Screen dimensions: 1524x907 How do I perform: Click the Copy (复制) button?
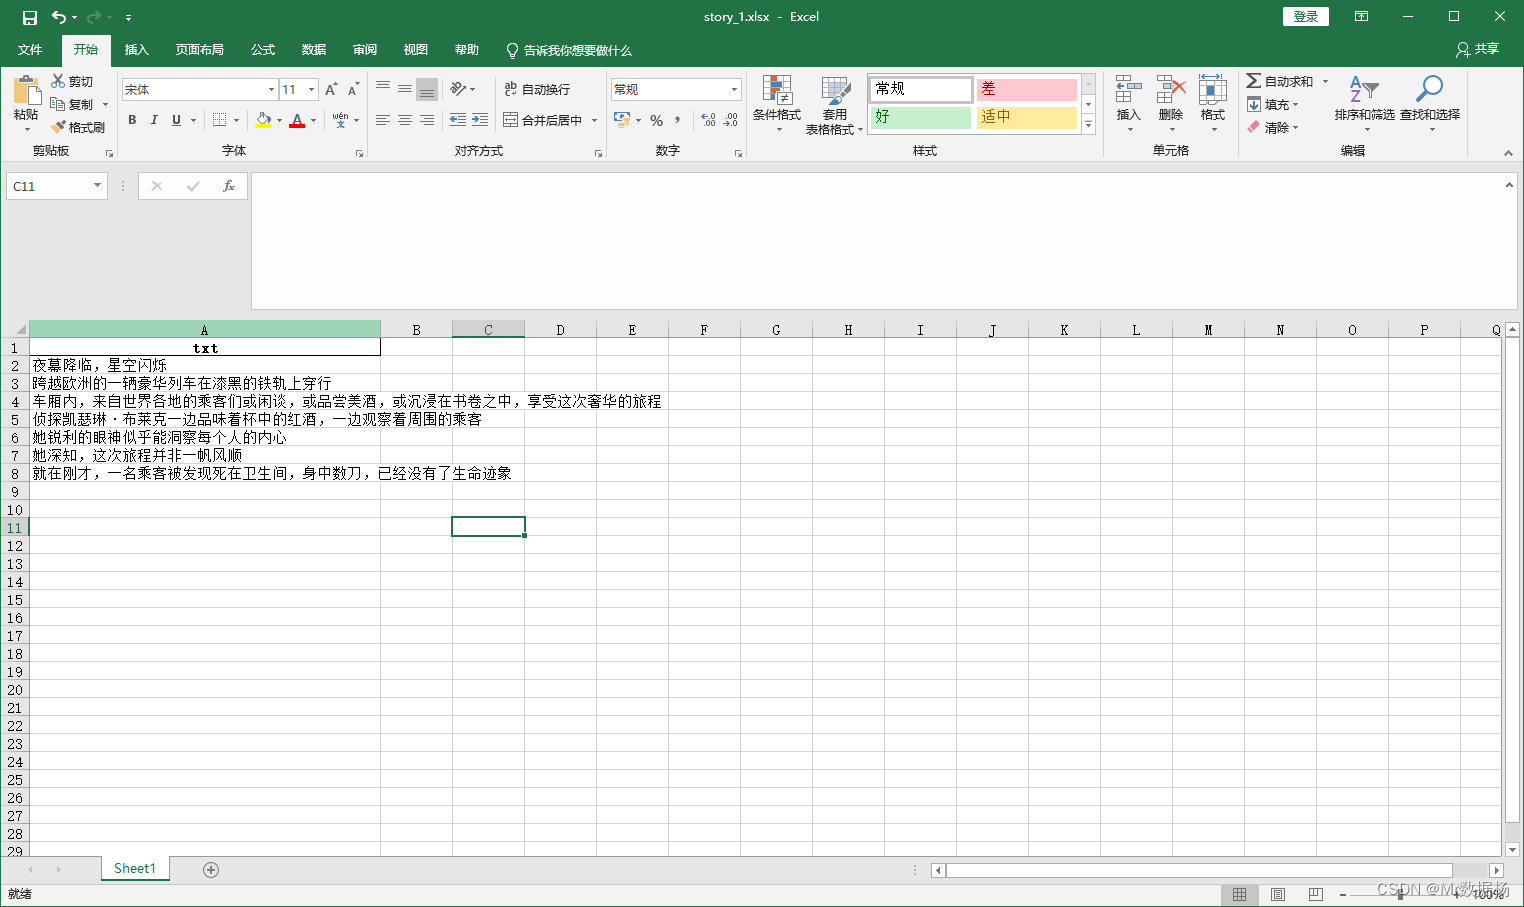[72, 104]
